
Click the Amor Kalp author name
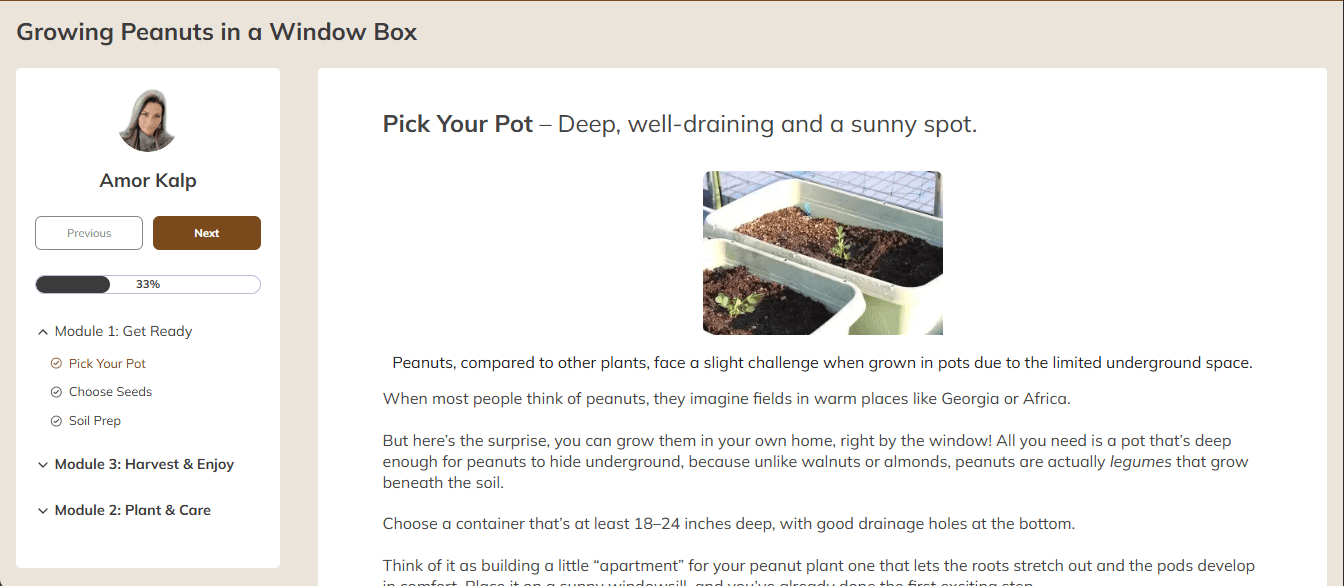pyautogui.click(x=148, y=181)
